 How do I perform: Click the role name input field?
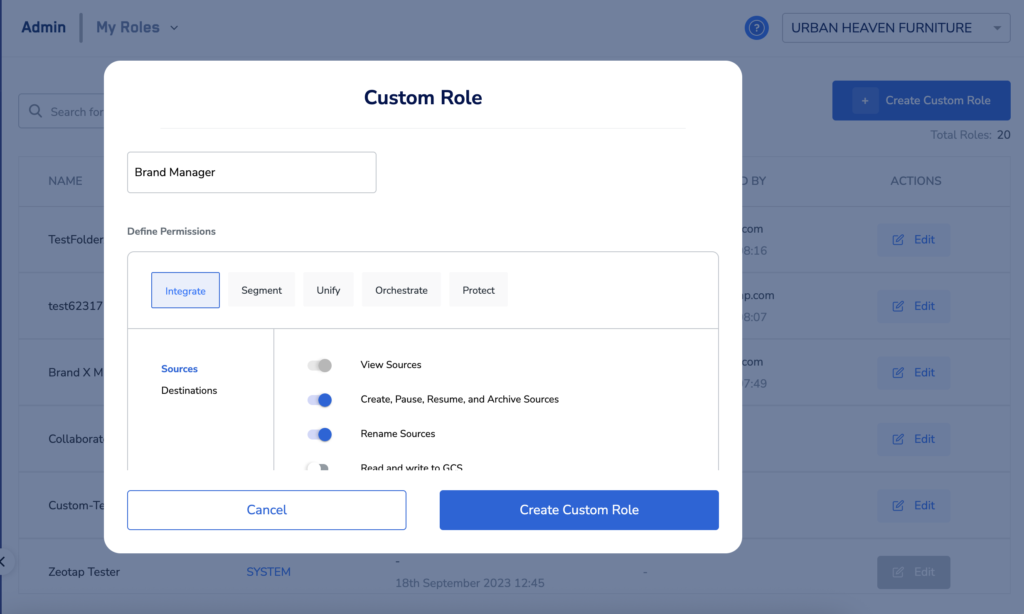pos(251,172)
